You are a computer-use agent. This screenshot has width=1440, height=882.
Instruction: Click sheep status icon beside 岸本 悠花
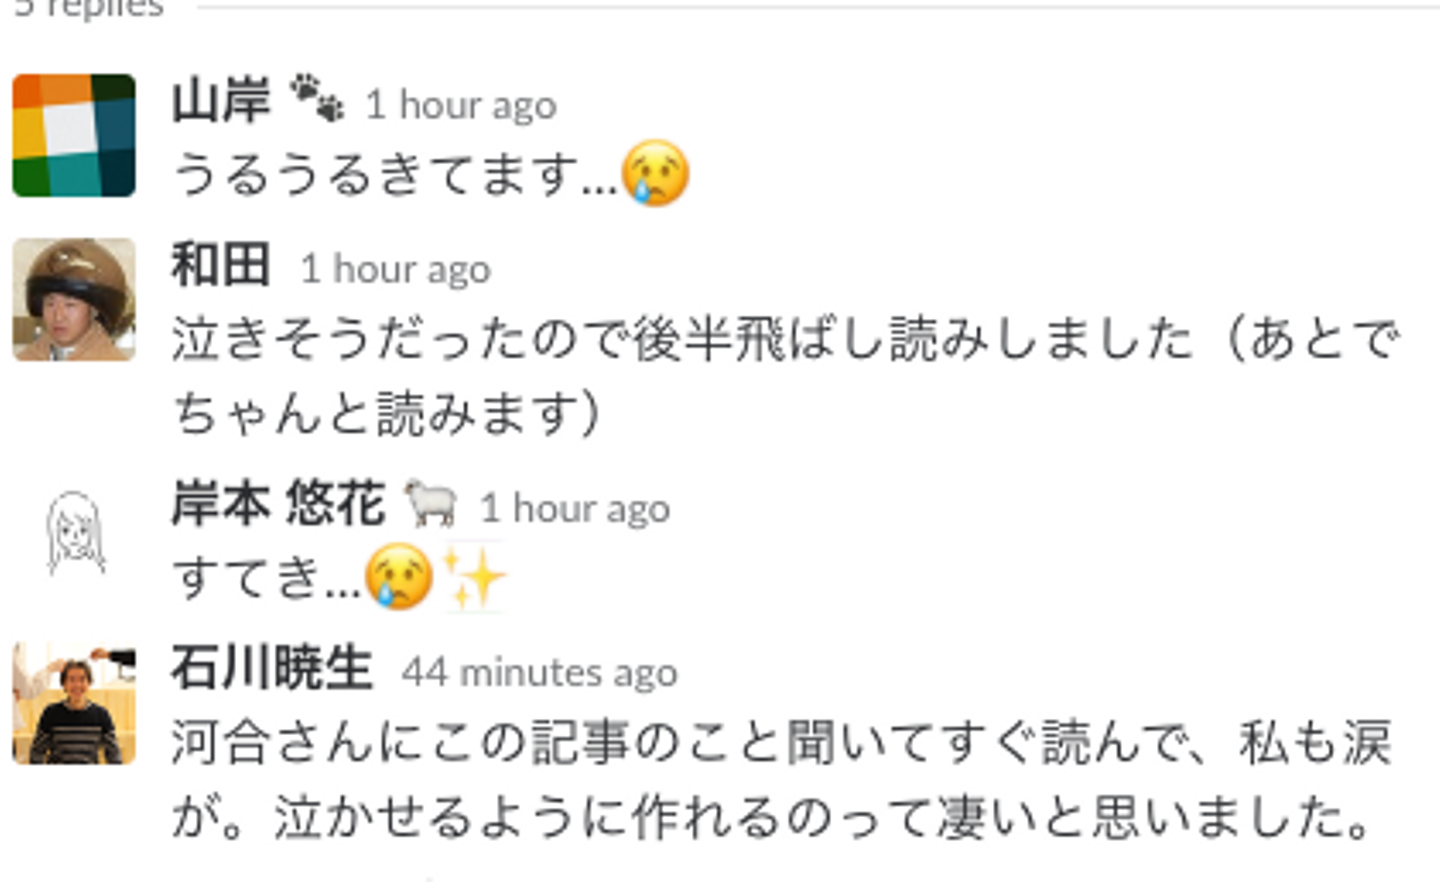(x=431, y=503)
